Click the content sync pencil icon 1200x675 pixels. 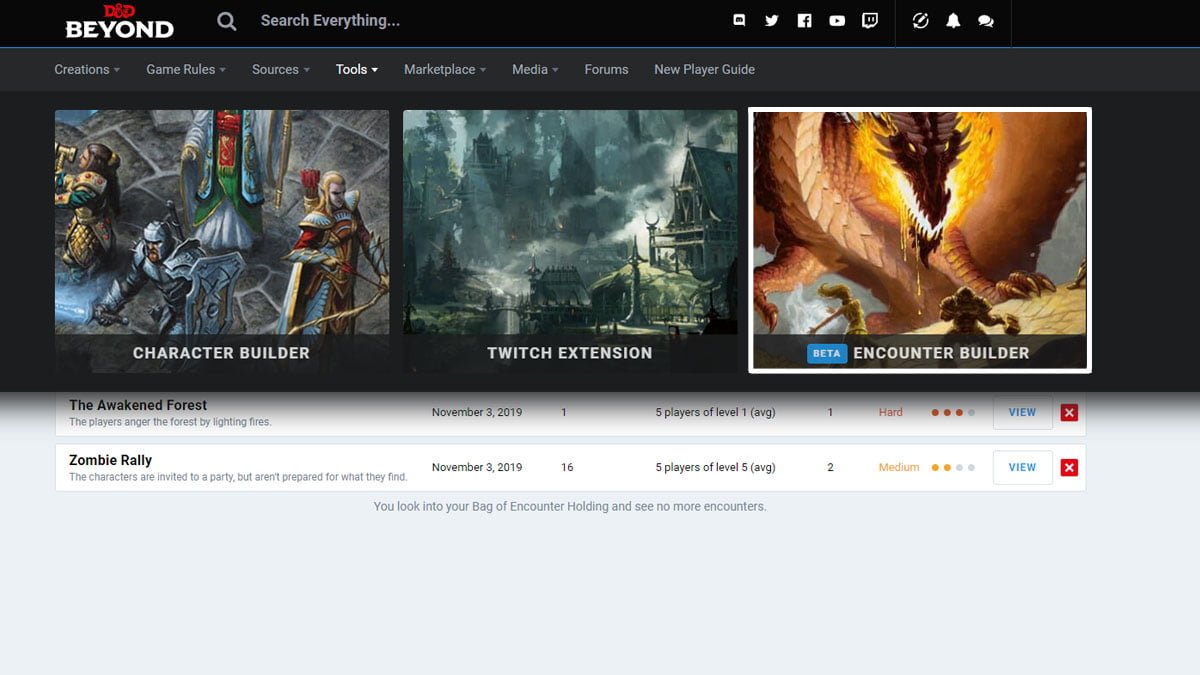[921, 21]
